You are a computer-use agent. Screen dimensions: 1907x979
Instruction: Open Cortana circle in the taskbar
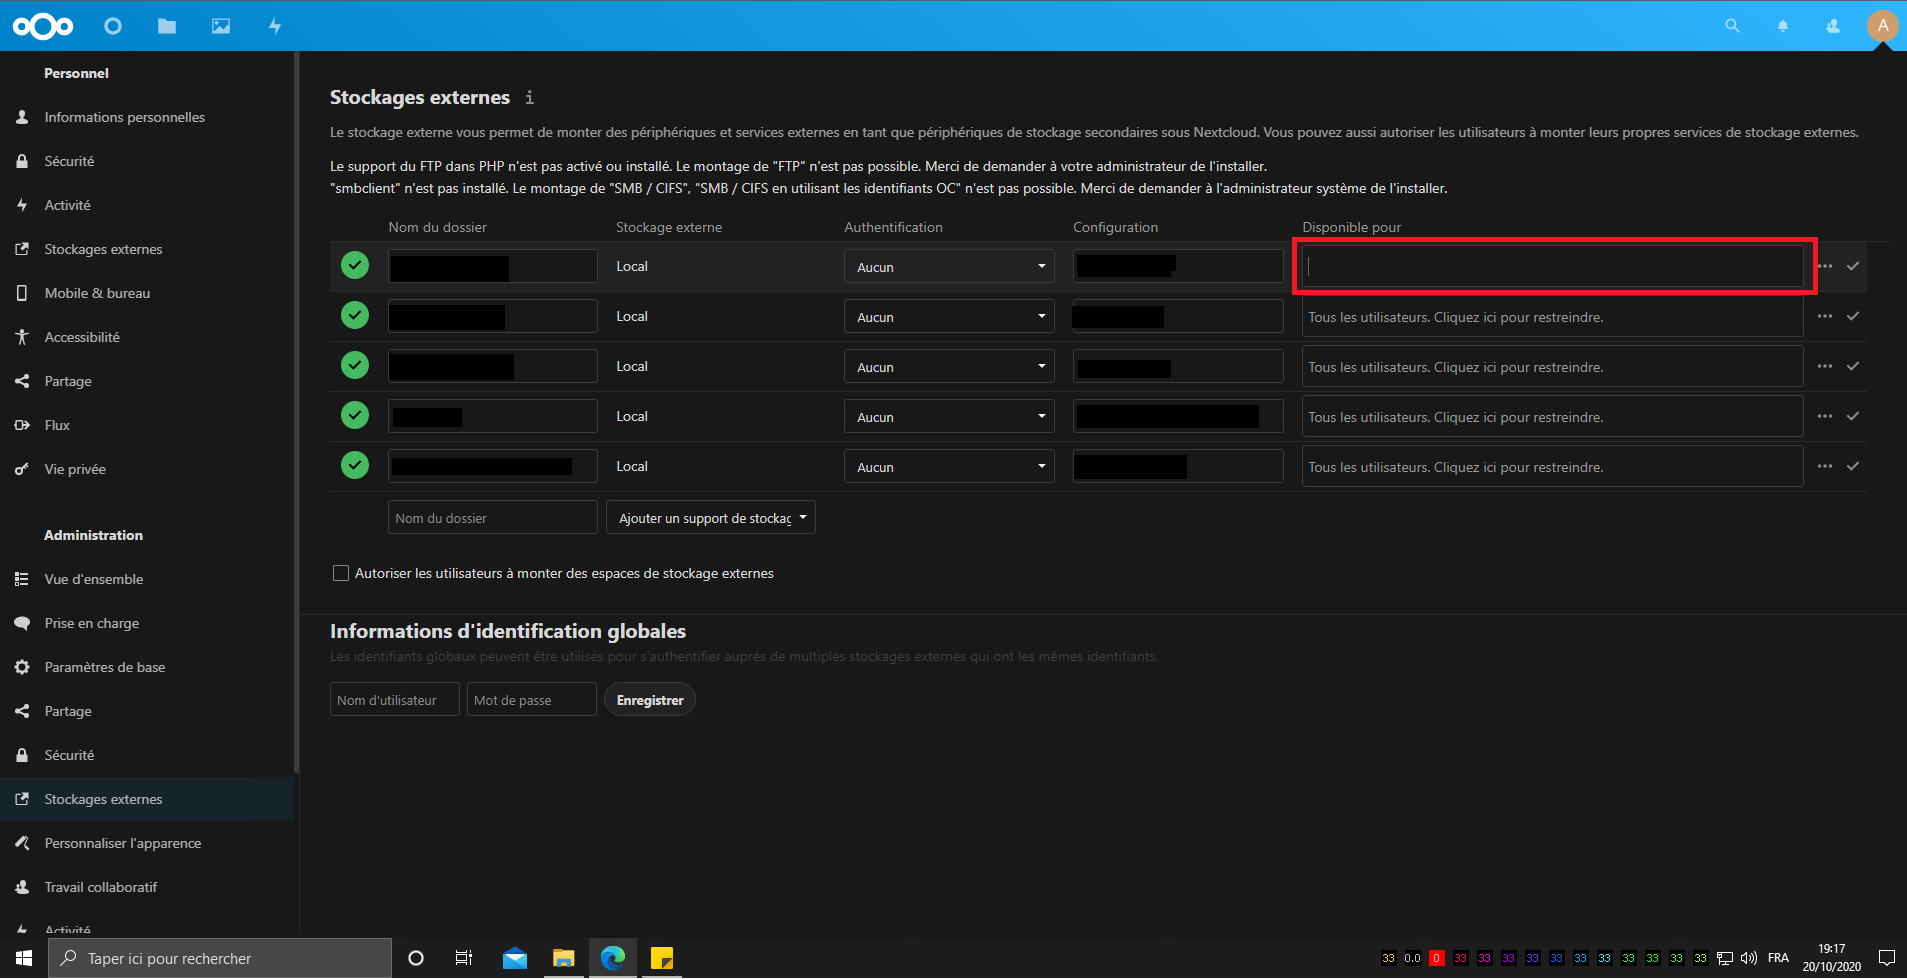(x=416, y=958)
